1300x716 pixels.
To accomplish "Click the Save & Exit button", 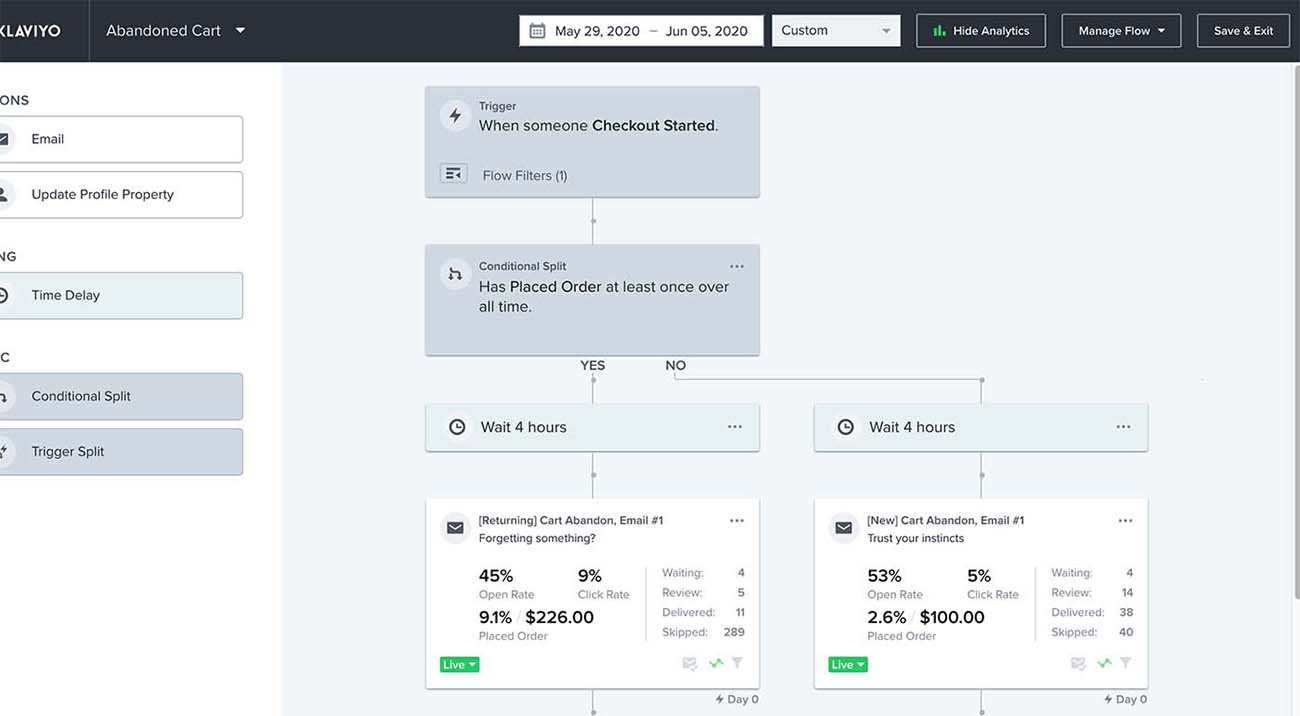I will (x=1243, y=30).
